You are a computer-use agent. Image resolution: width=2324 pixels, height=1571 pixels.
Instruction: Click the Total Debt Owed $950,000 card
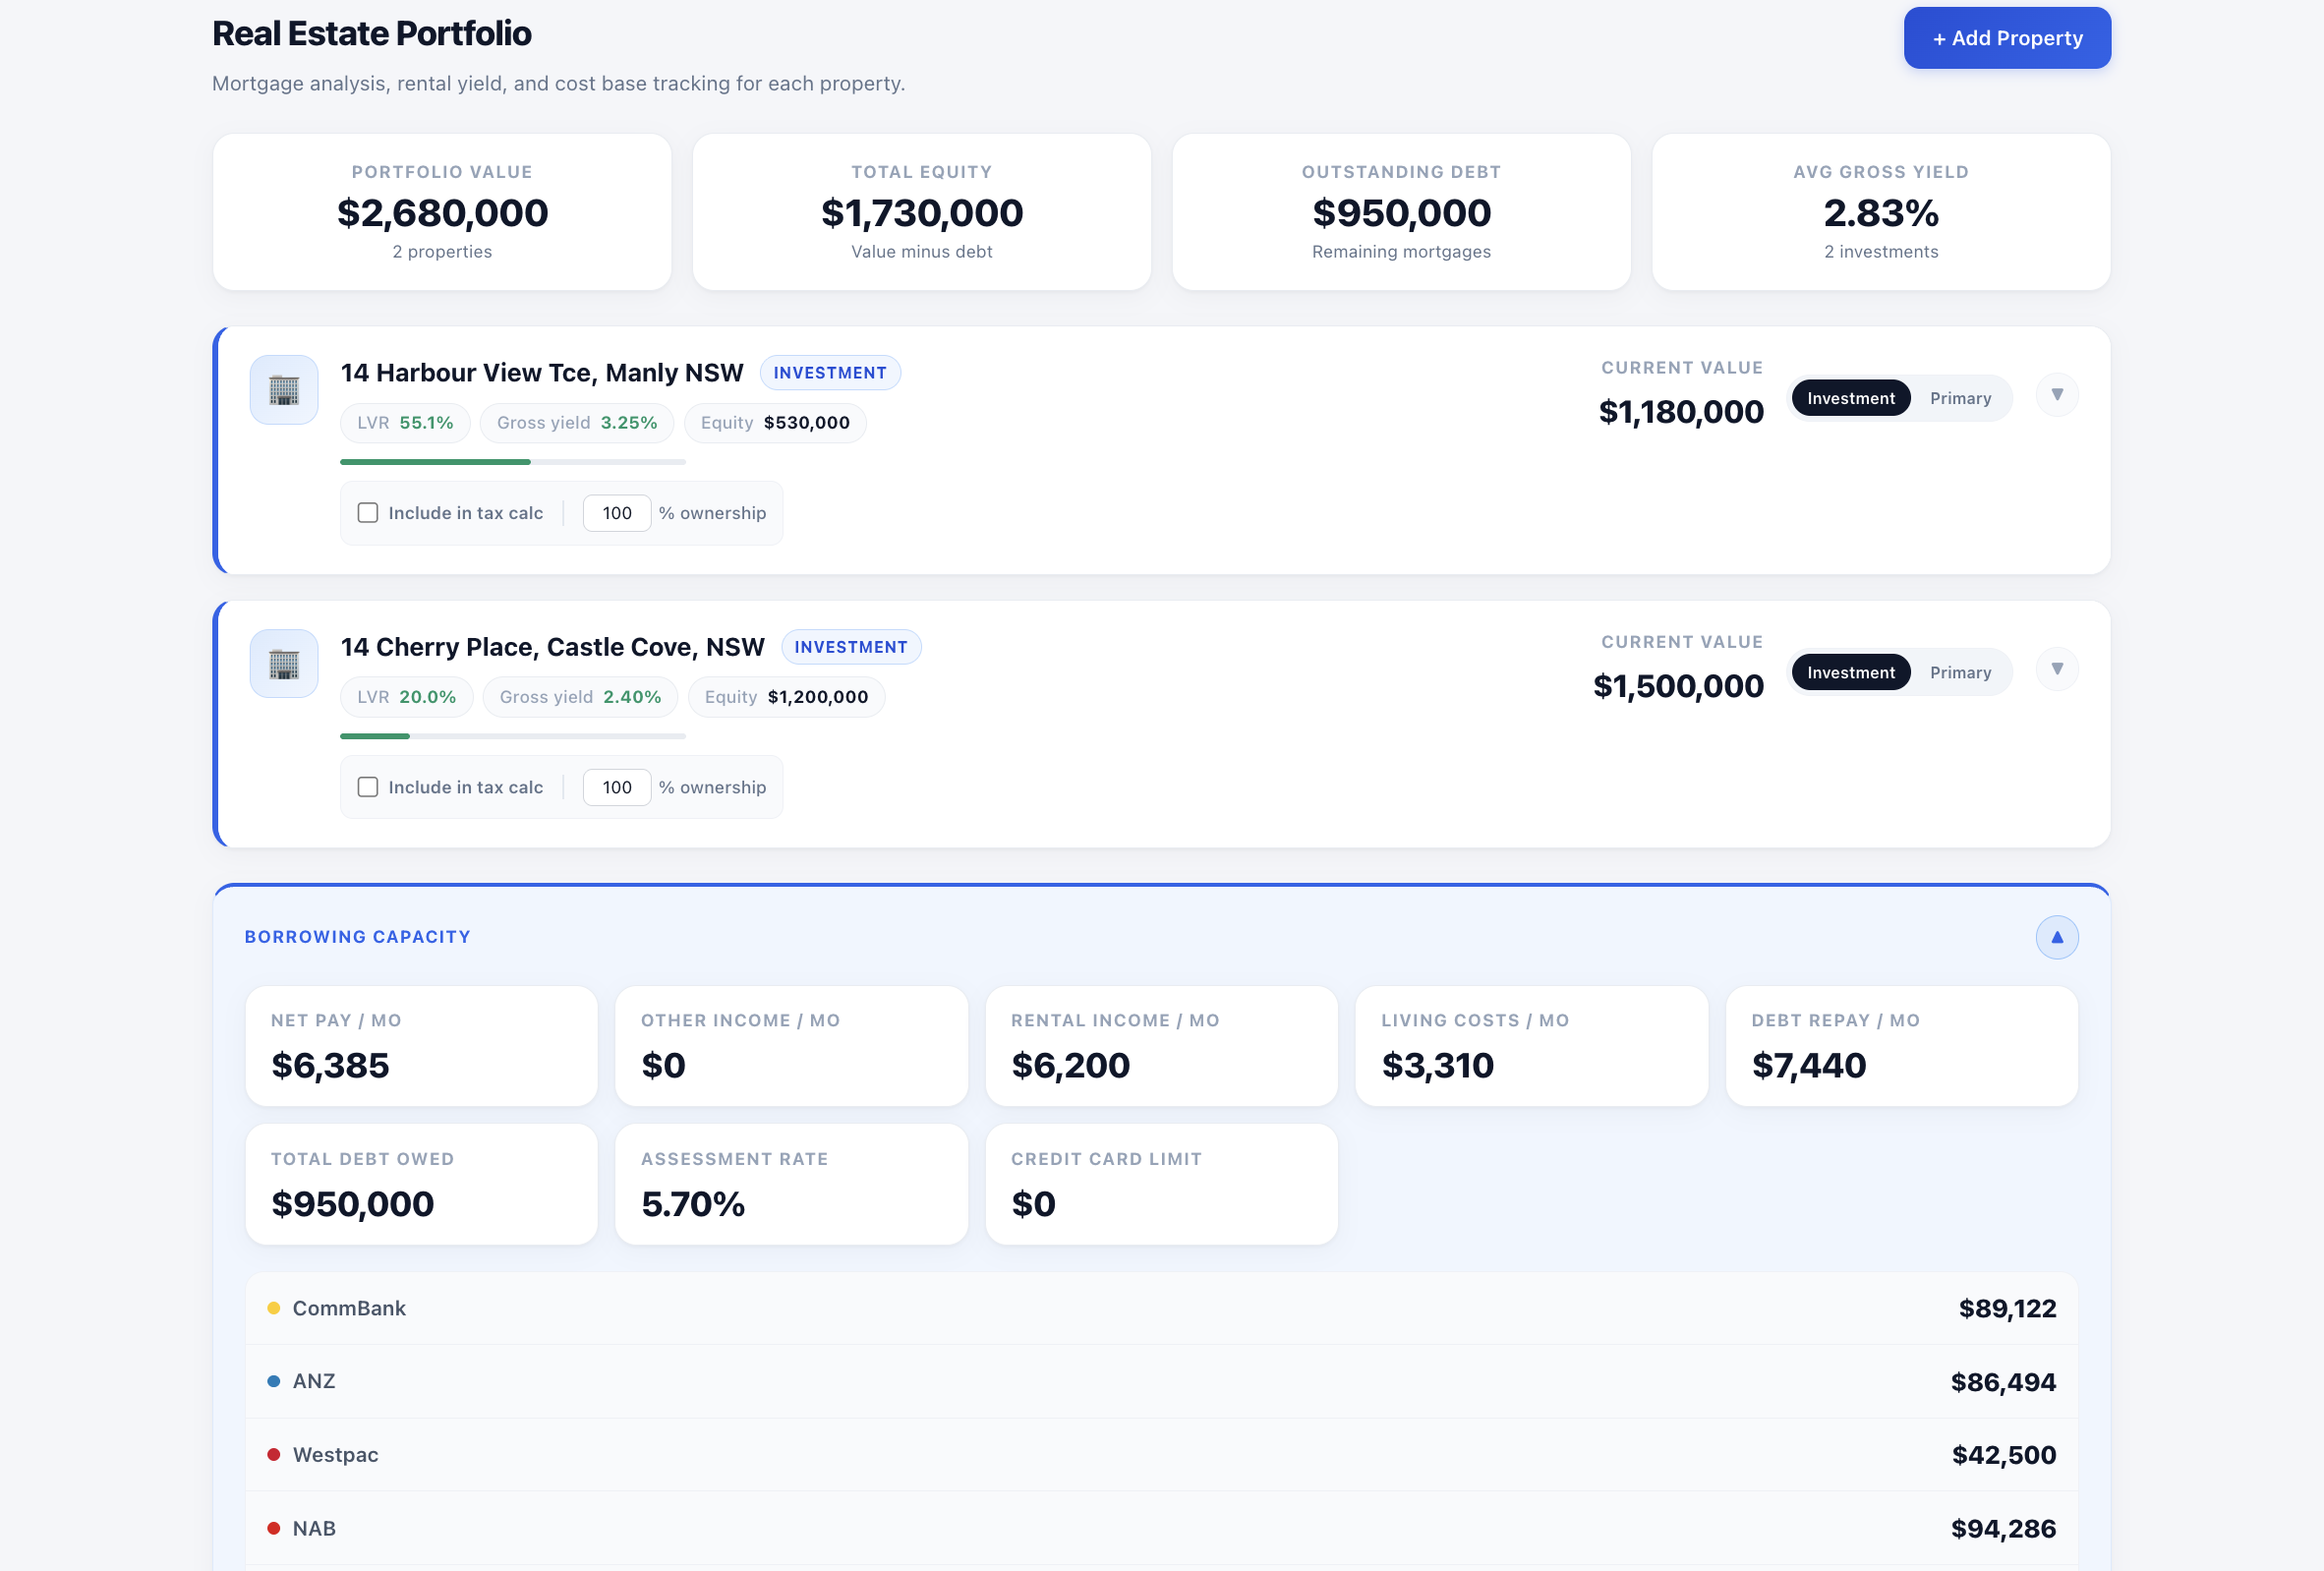(x=421, y=1184)
